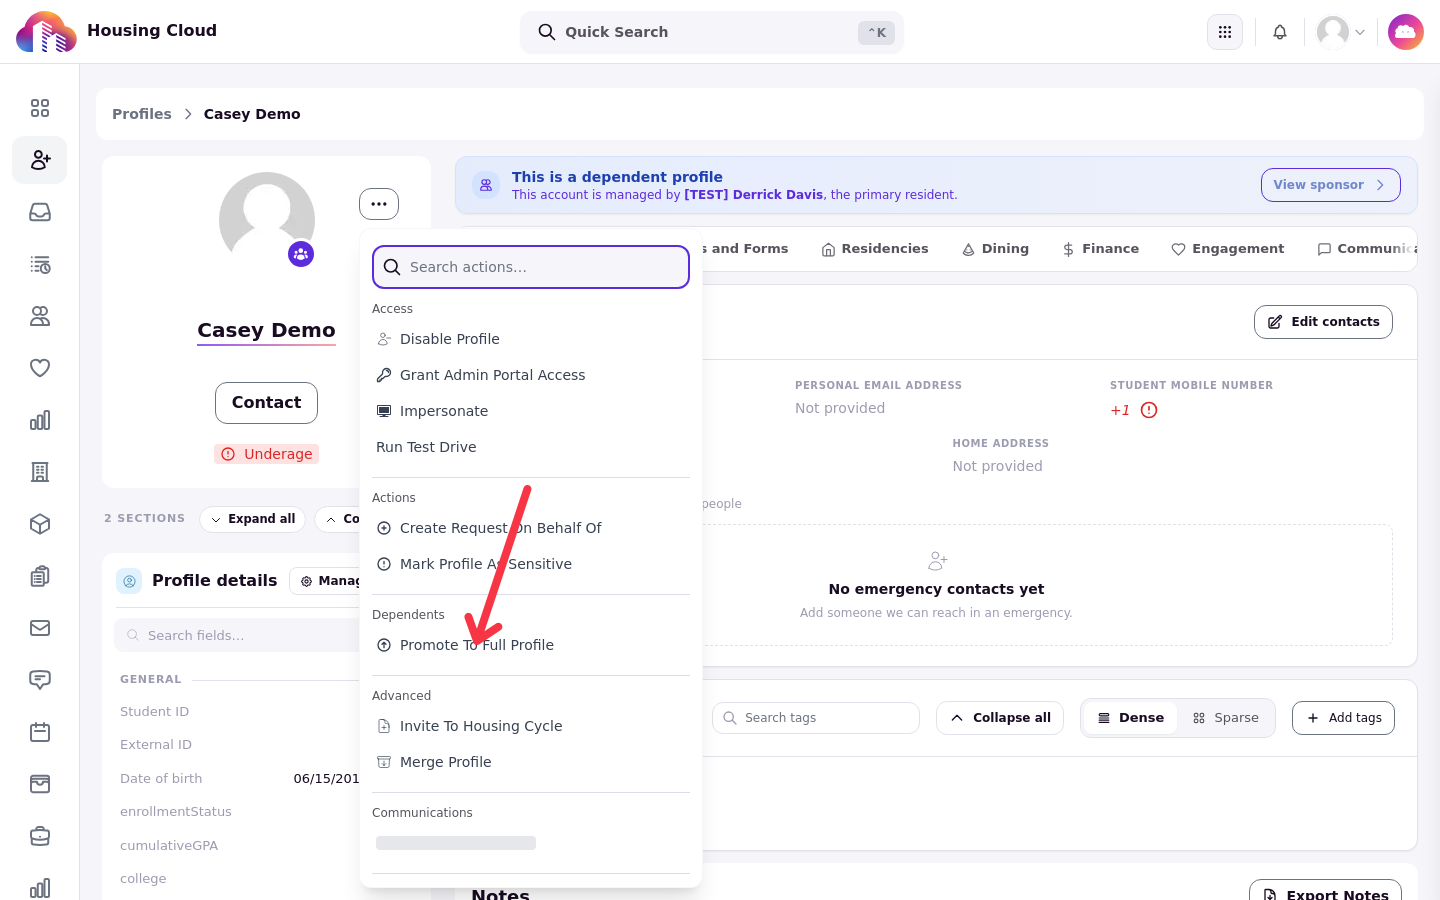Select Sparse view mode

pyautogui.click(x=1226, y=718)
